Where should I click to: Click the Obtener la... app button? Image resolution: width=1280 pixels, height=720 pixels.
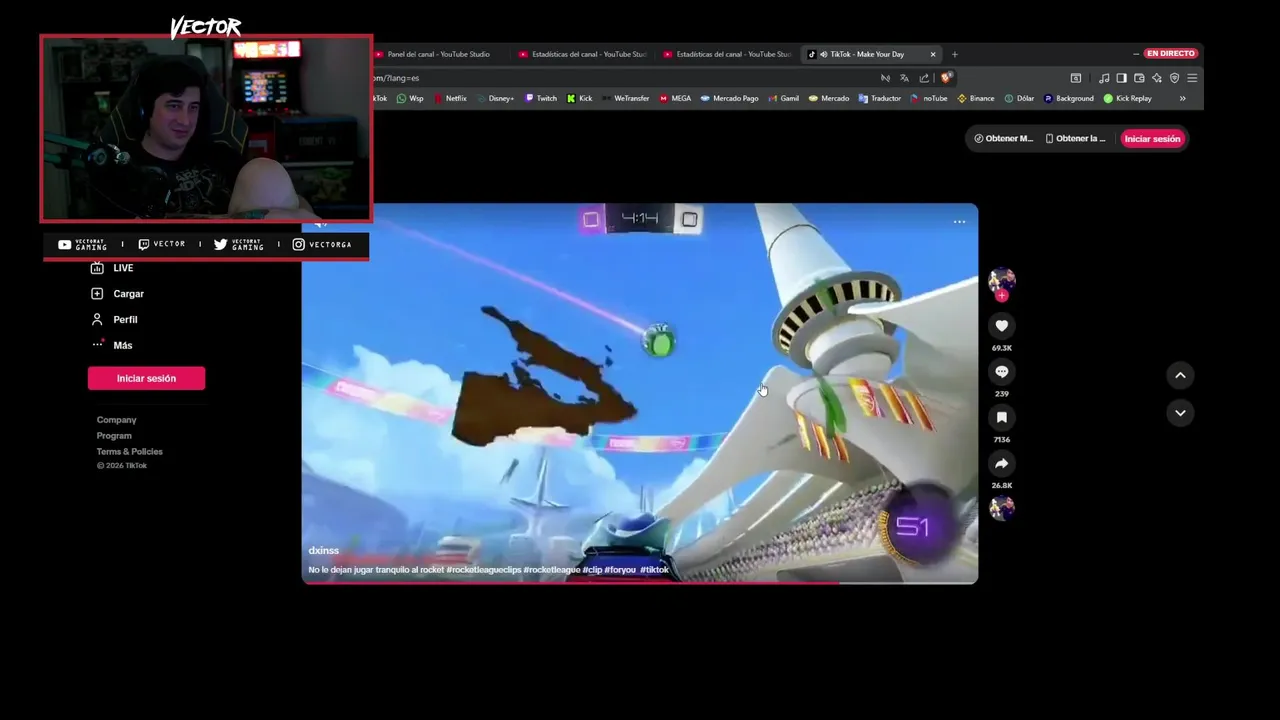[x=1076, y=139]
